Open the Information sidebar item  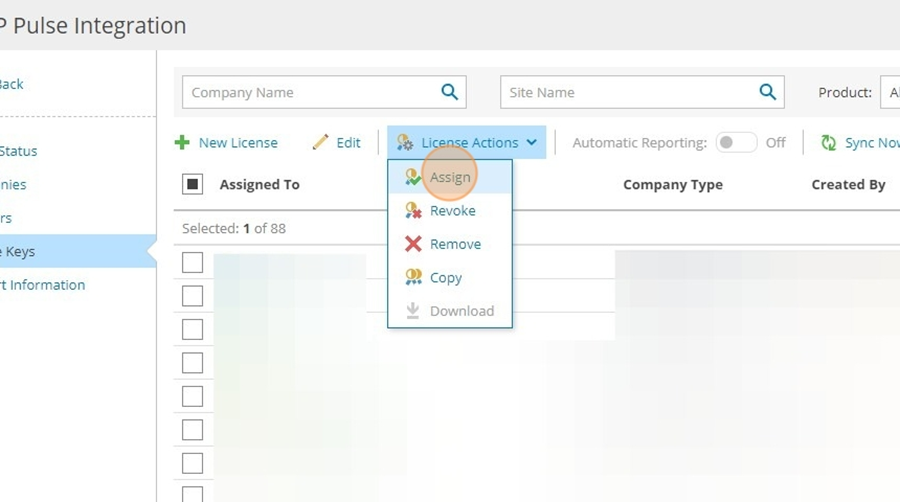(x=42, y=285)
